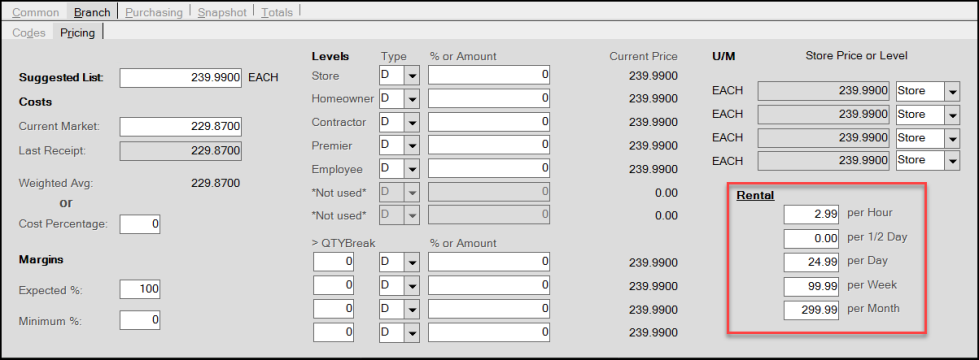979x360 pixels.
Task: Click the Cost Percentage field
Action: [x=140, y=224]
